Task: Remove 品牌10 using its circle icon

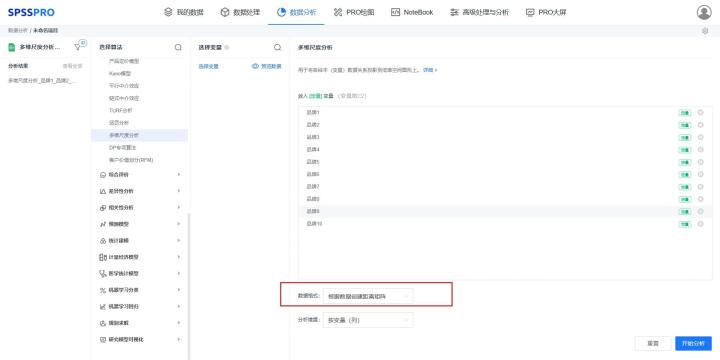Action: pyautogui.click(x=700, y=224)
